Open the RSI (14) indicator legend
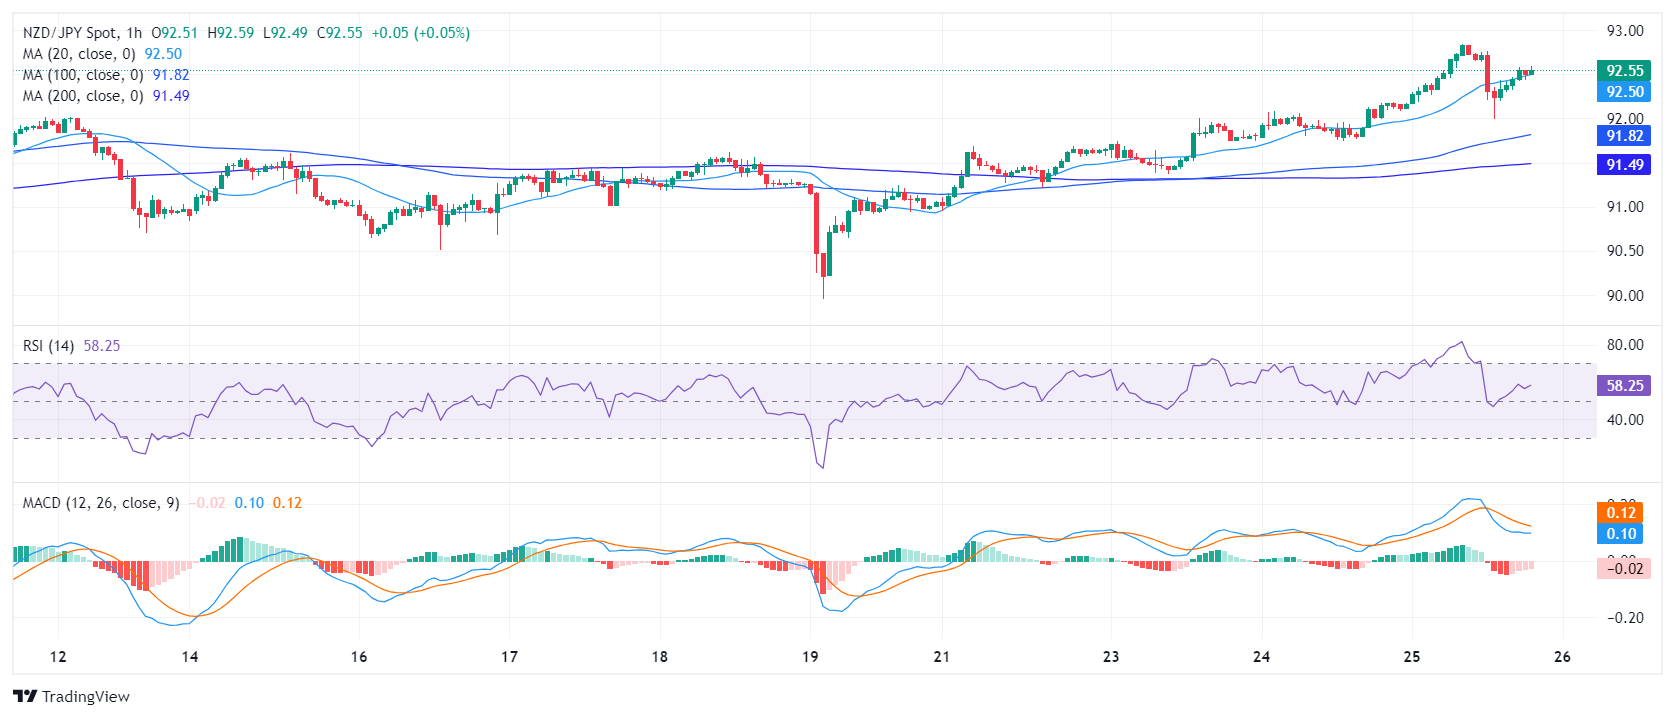Screen dimensions: 1675x718 [x=48, y=346]
